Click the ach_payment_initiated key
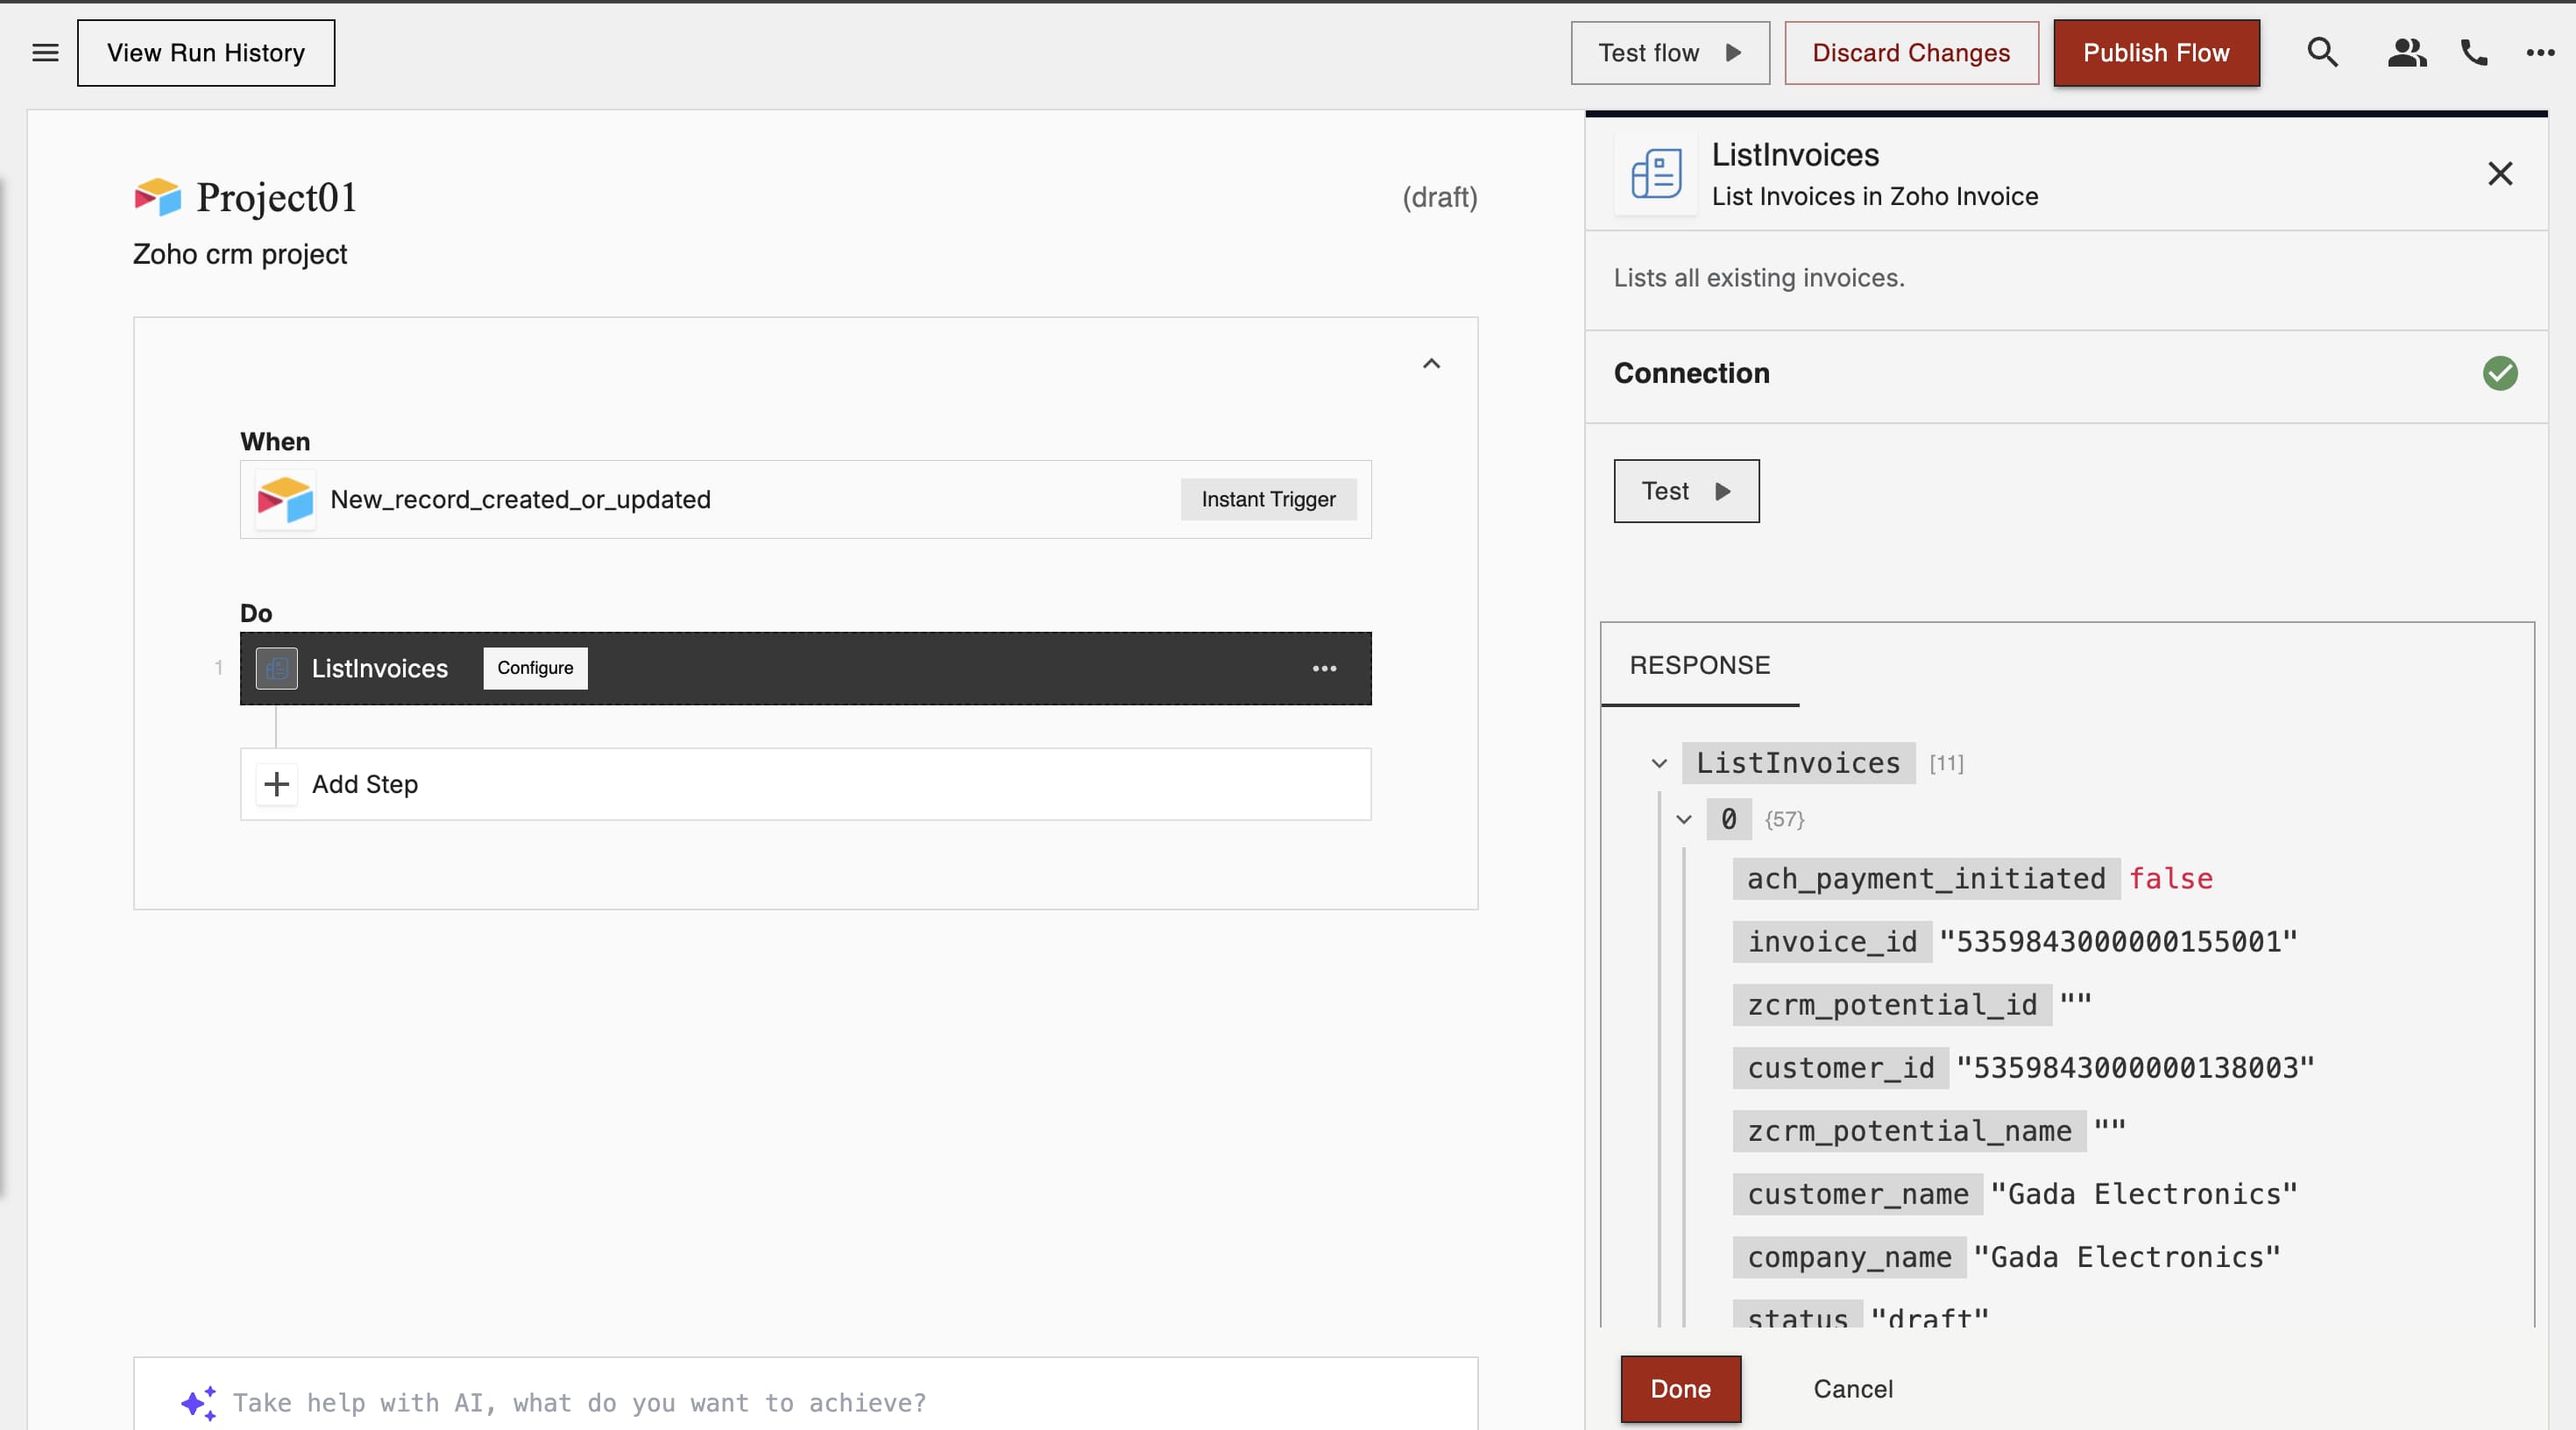 [1926, 878]
